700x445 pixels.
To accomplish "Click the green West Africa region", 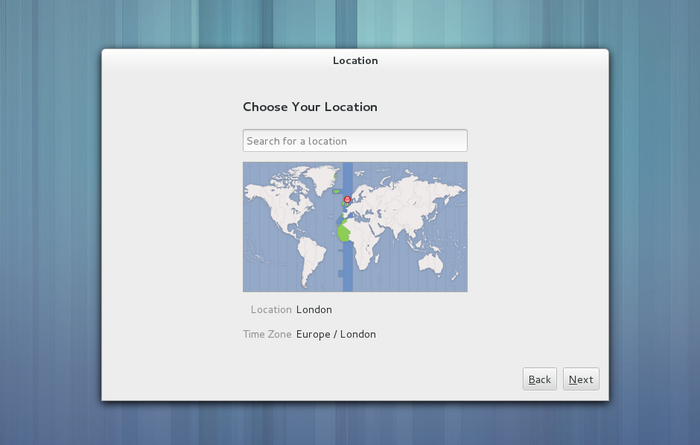I will pyautogui.click(x=343, y=233).
